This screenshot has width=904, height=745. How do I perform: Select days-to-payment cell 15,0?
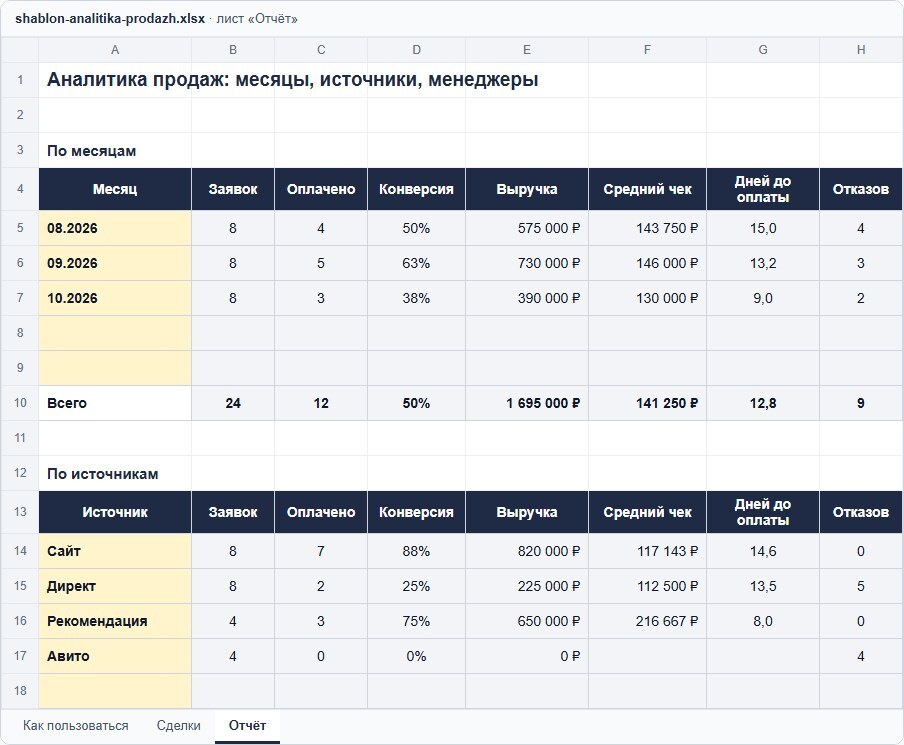click(762, 228)
